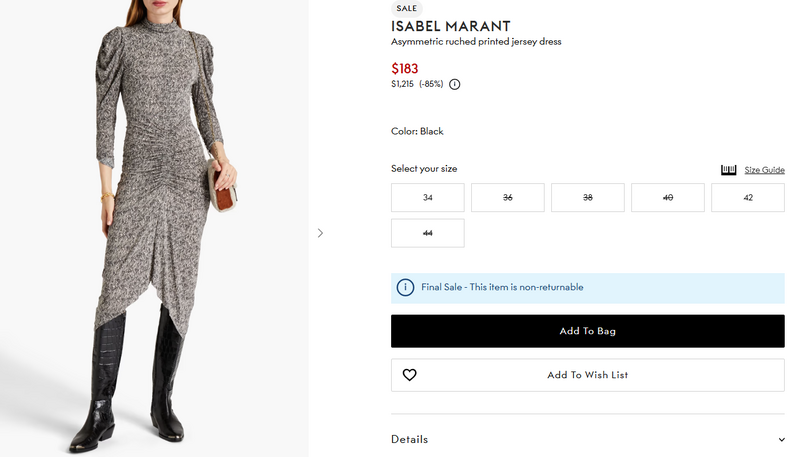Select size 34
The image size is (800, 457).
click(428, 198)
